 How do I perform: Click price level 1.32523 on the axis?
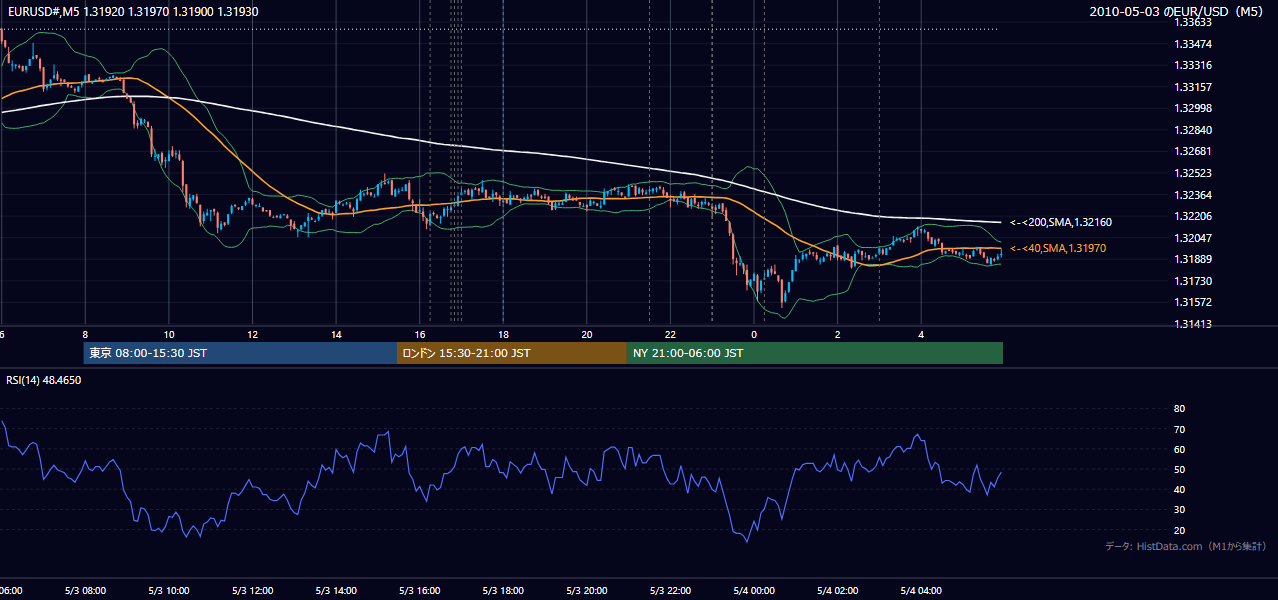[x=1193, y=173]
